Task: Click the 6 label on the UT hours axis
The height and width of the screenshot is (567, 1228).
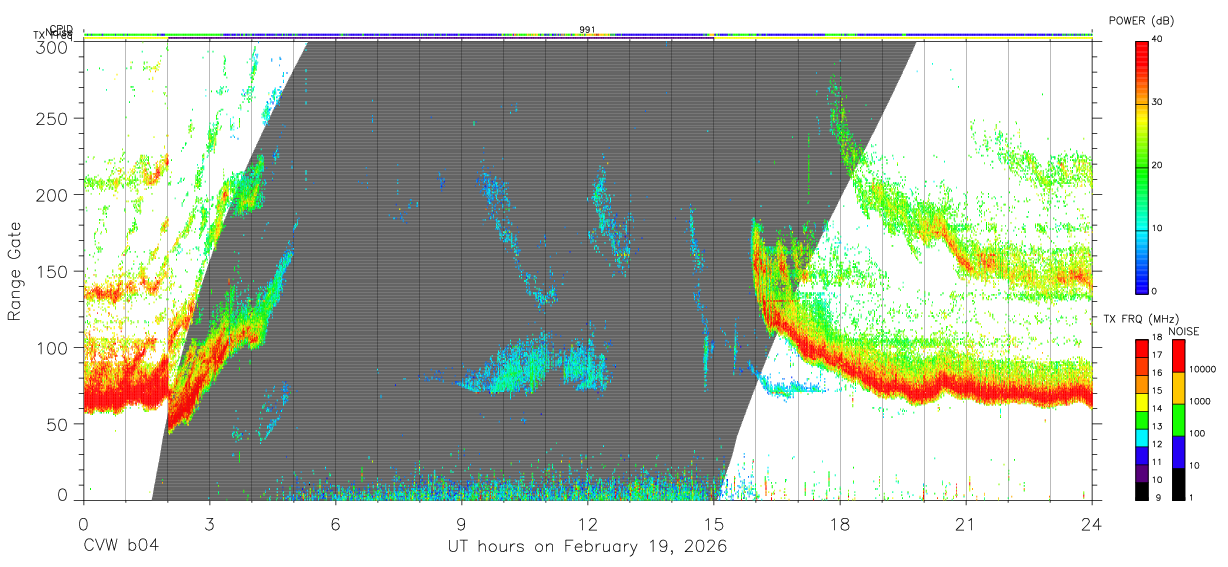Action: coord(335,523)
